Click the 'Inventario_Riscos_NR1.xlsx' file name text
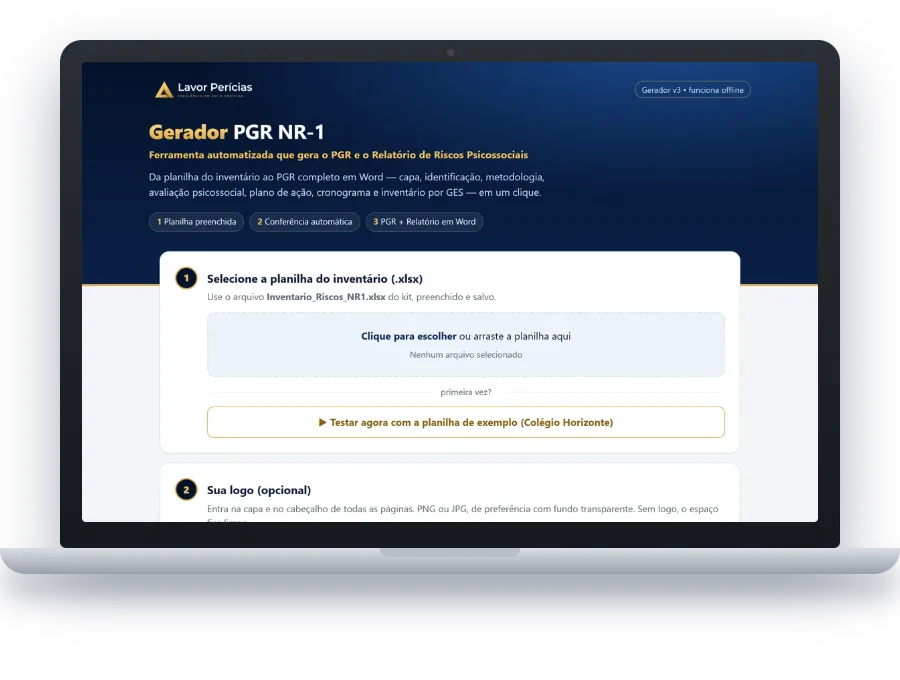900x680 pixels. coord(326,297)
